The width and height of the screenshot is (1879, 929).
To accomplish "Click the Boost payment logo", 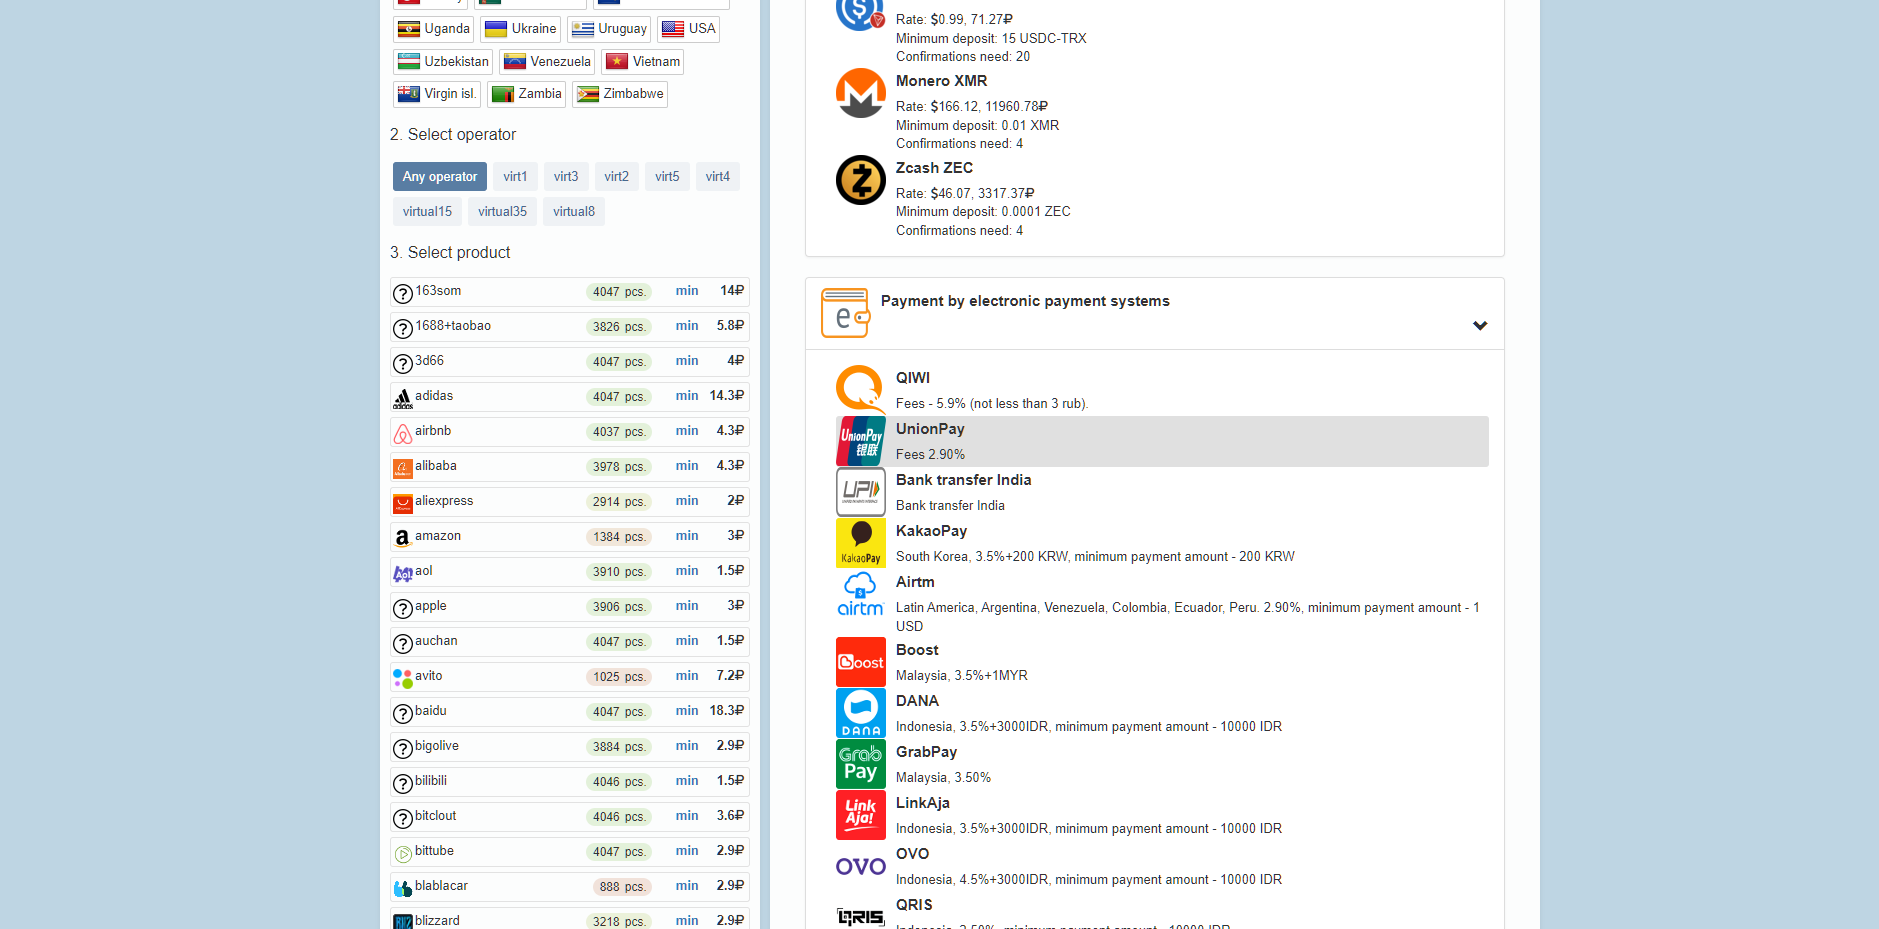I will pyautogui.click(x=860, y=662).
